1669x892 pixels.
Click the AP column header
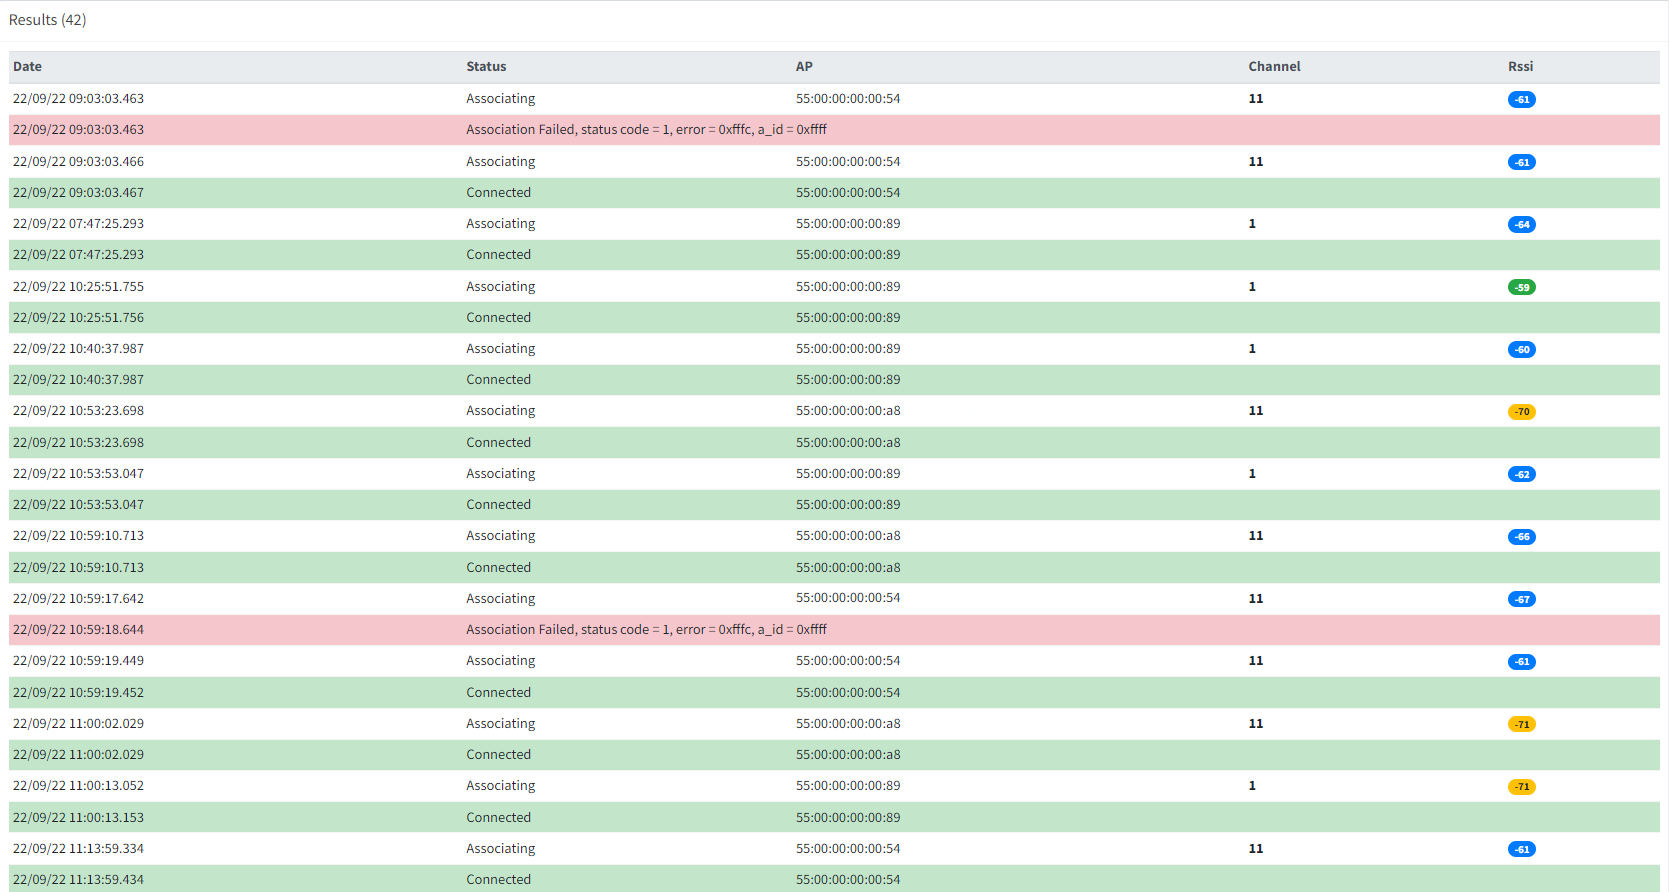(x=804, y=67)
